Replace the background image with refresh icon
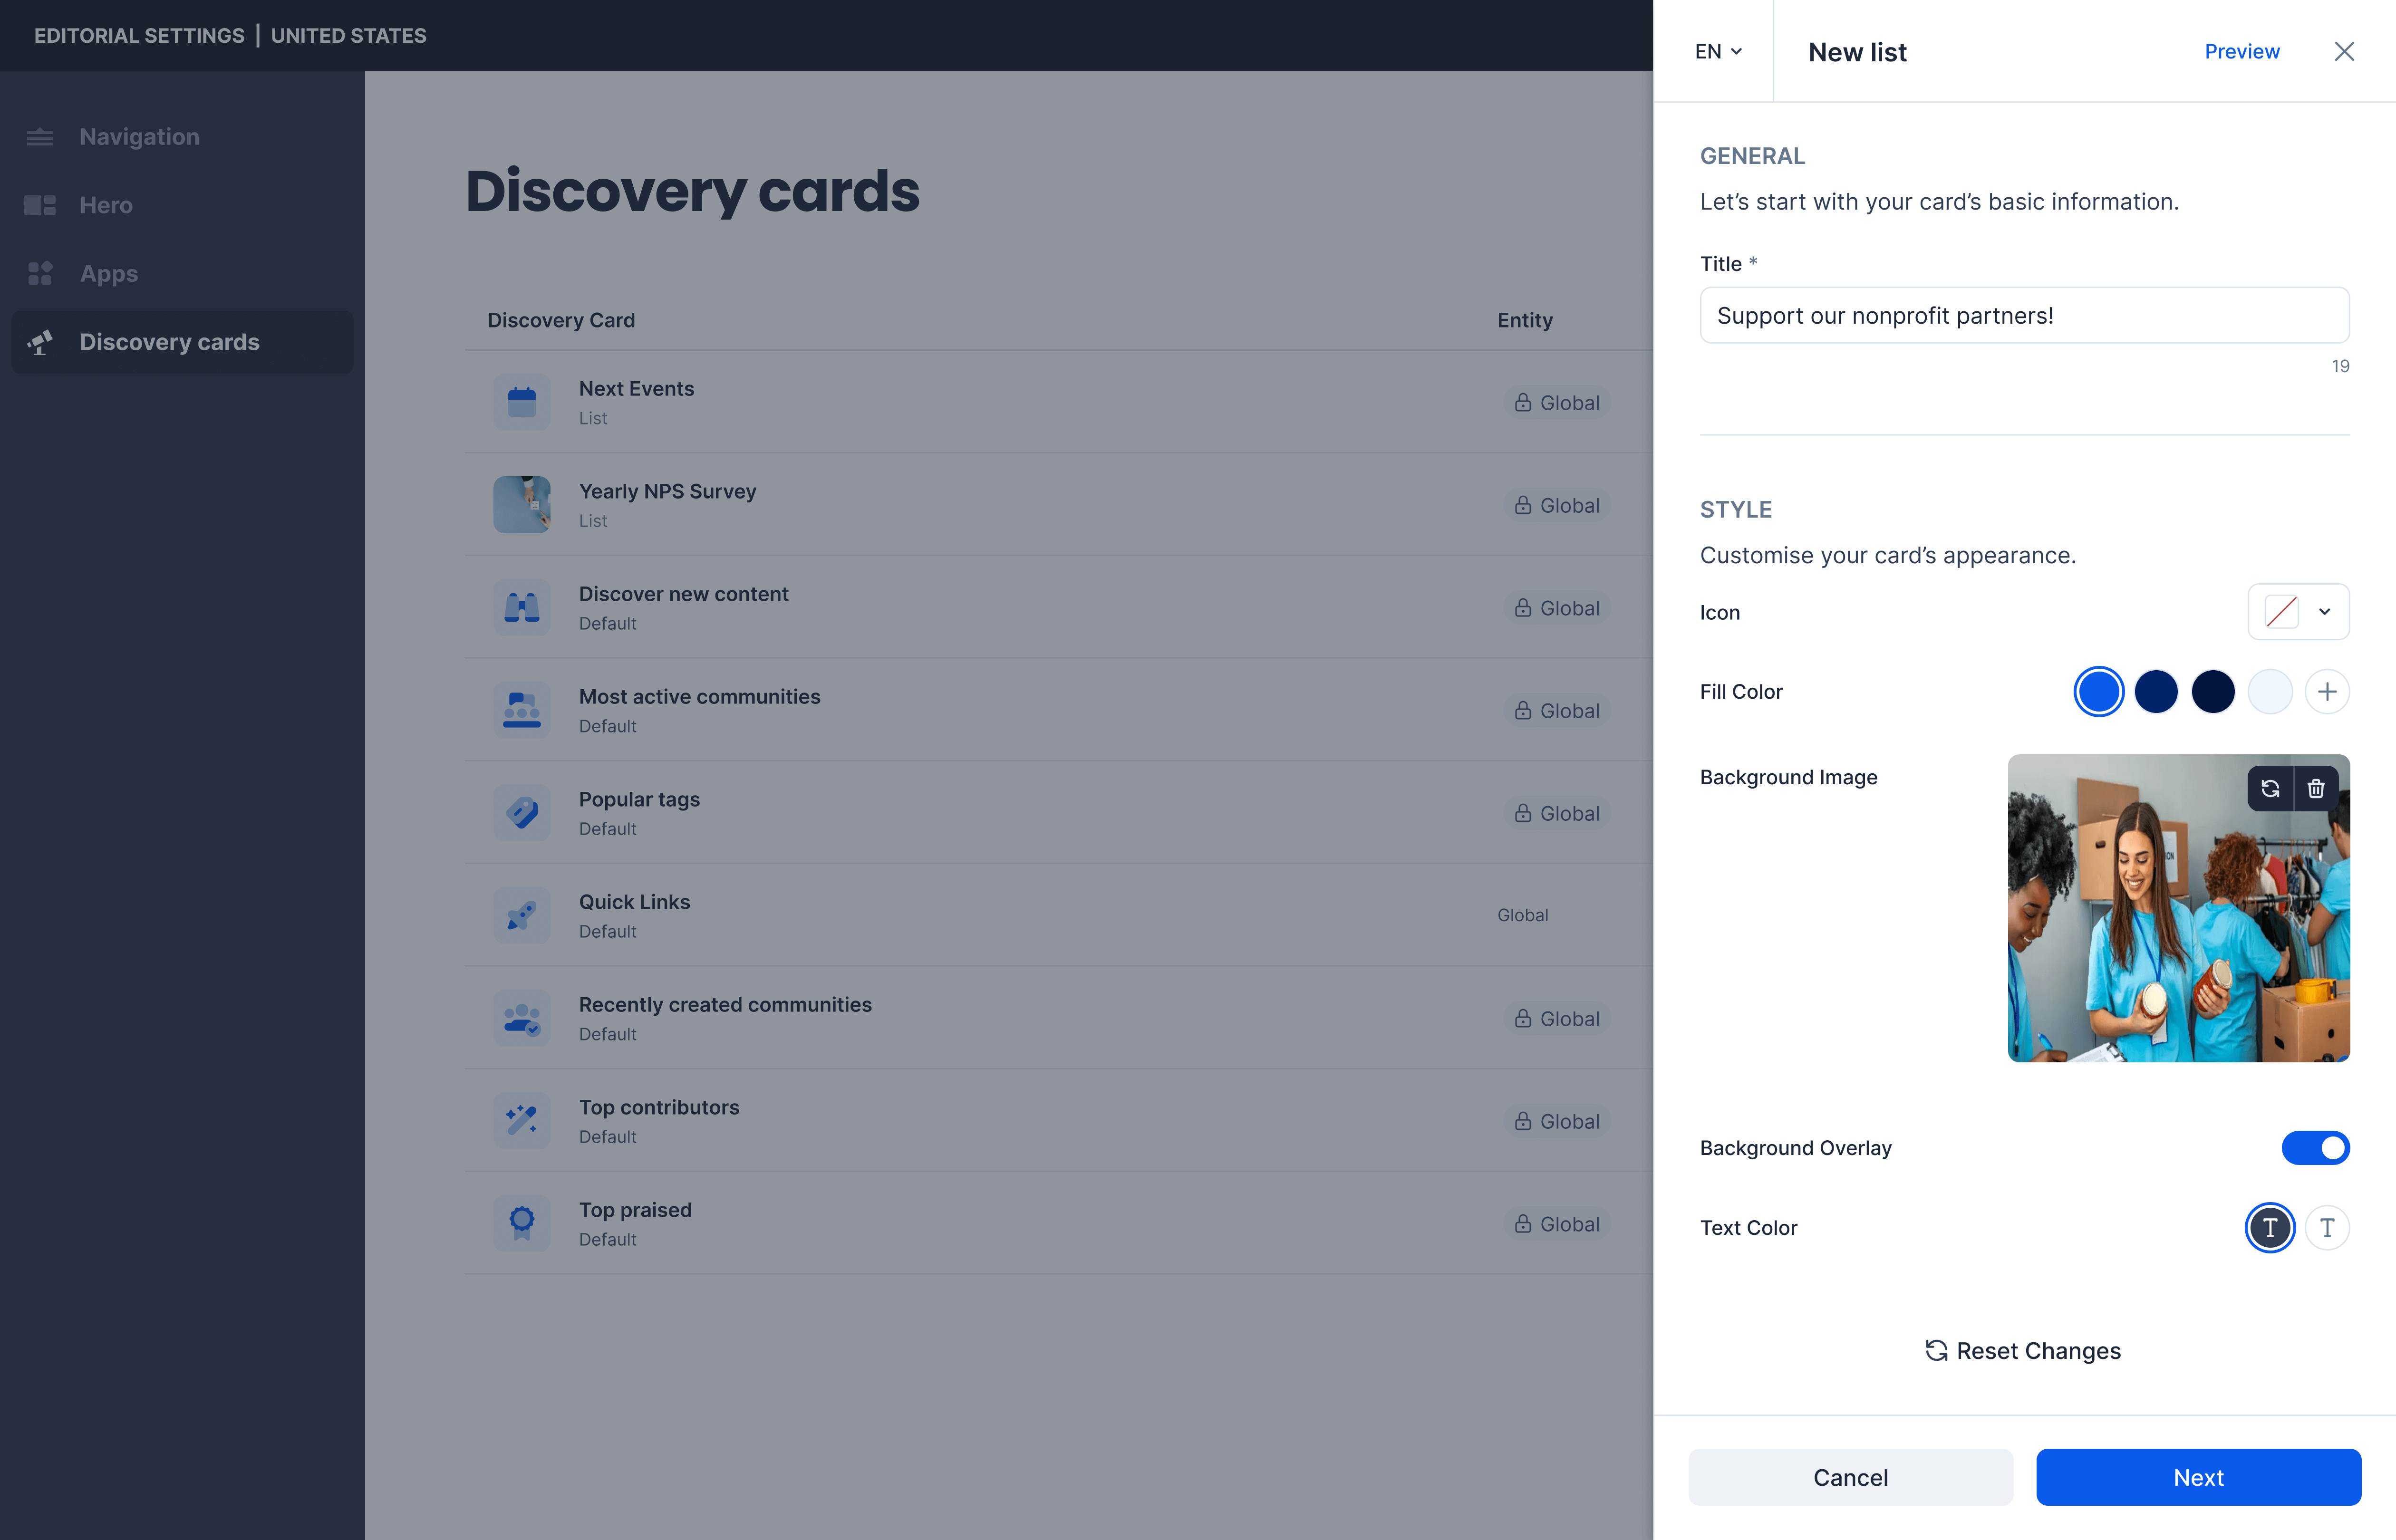The image size is (2396, 1540). pos(2270,789)
